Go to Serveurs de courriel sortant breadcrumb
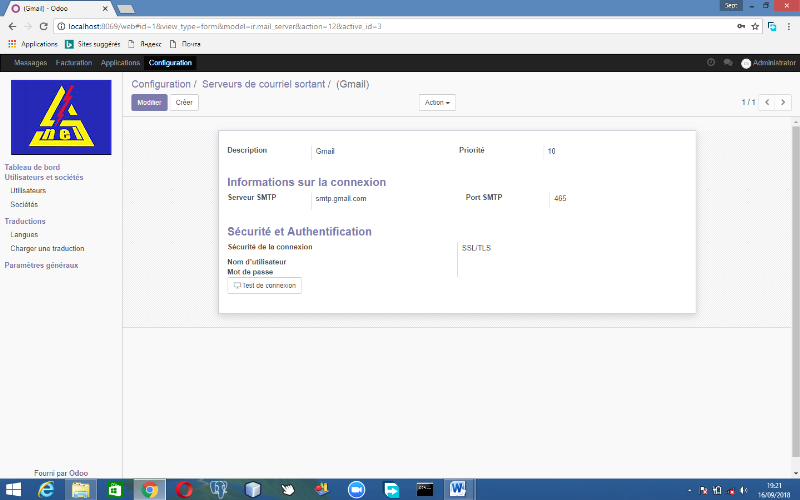Image resolution: width=800 pixels, height=500 pixels. tap(265, 85)
